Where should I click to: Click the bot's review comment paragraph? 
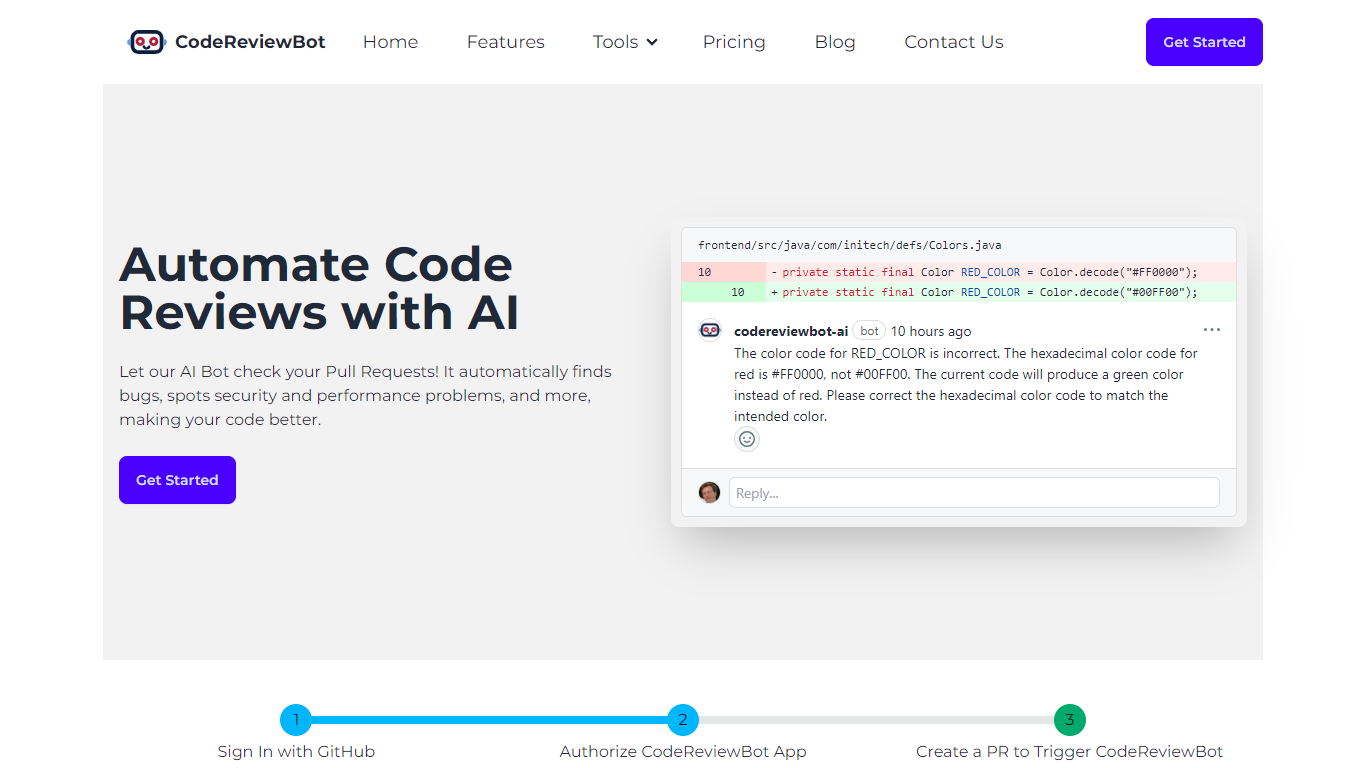(x=966, y=385)
